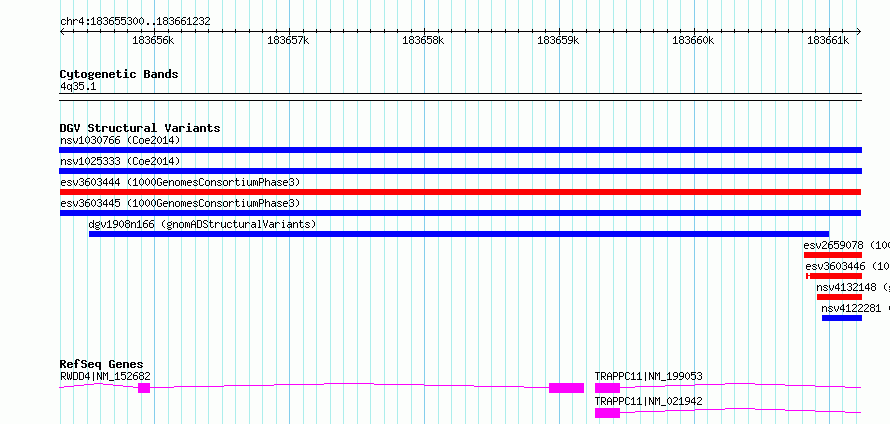890x424 pixels.
Task: Click the chr4:183655300..183661232 coordinates label
Action: click(x=135, y=22)
